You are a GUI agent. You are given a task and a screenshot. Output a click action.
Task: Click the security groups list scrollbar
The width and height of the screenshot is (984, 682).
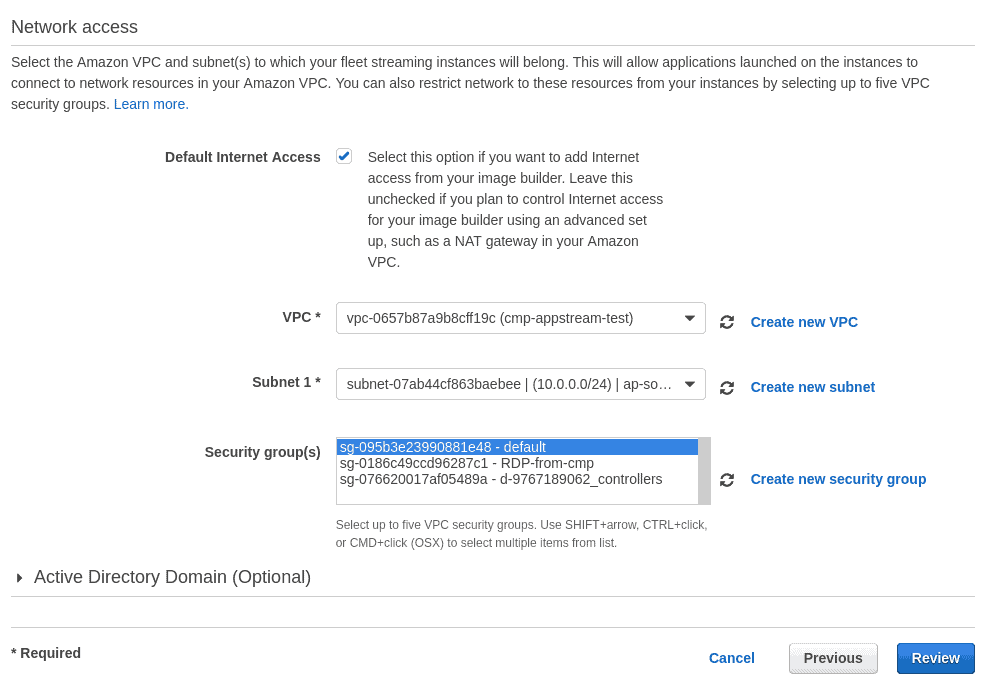[x=704, y=471]
